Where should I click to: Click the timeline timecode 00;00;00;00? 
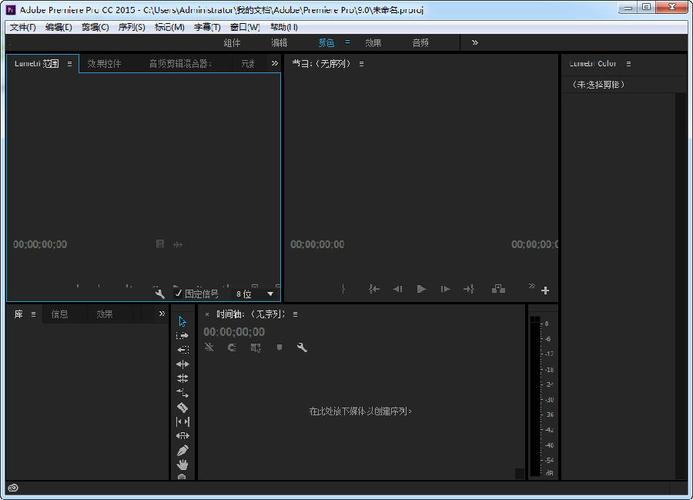pos(234,332)
